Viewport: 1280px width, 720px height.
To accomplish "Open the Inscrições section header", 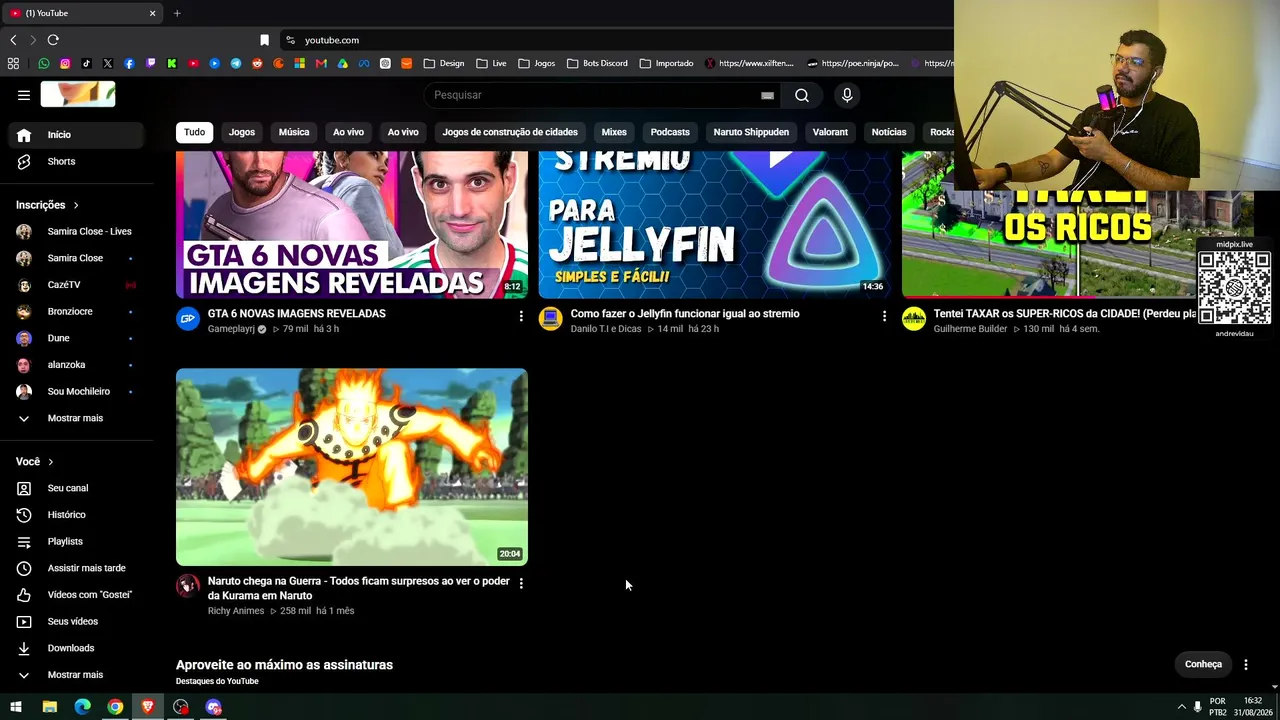I will click(x=47, y=205).
